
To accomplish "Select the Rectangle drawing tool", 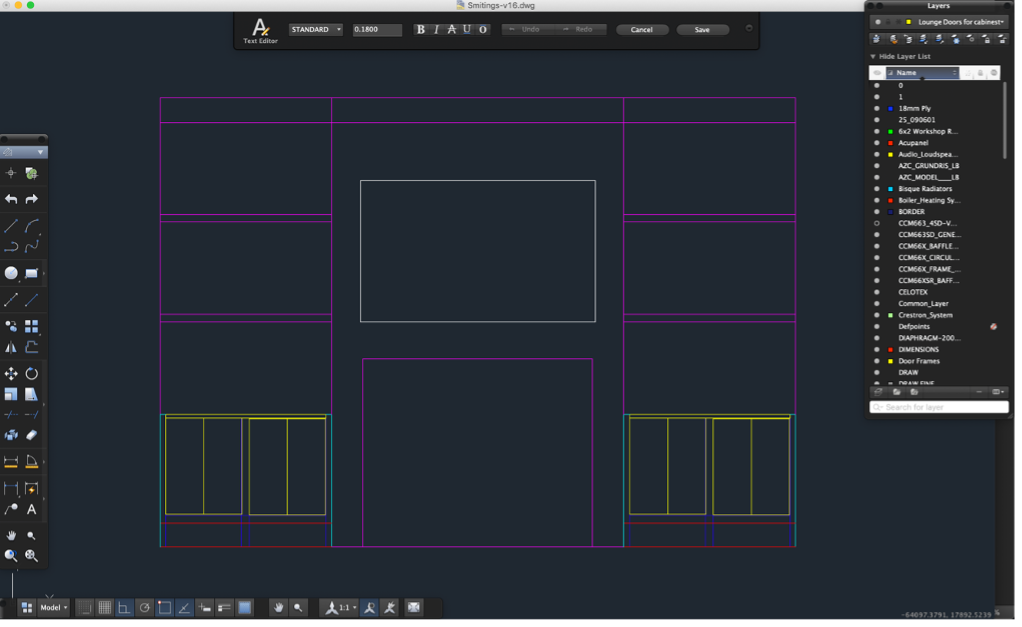I will (31, 273).
